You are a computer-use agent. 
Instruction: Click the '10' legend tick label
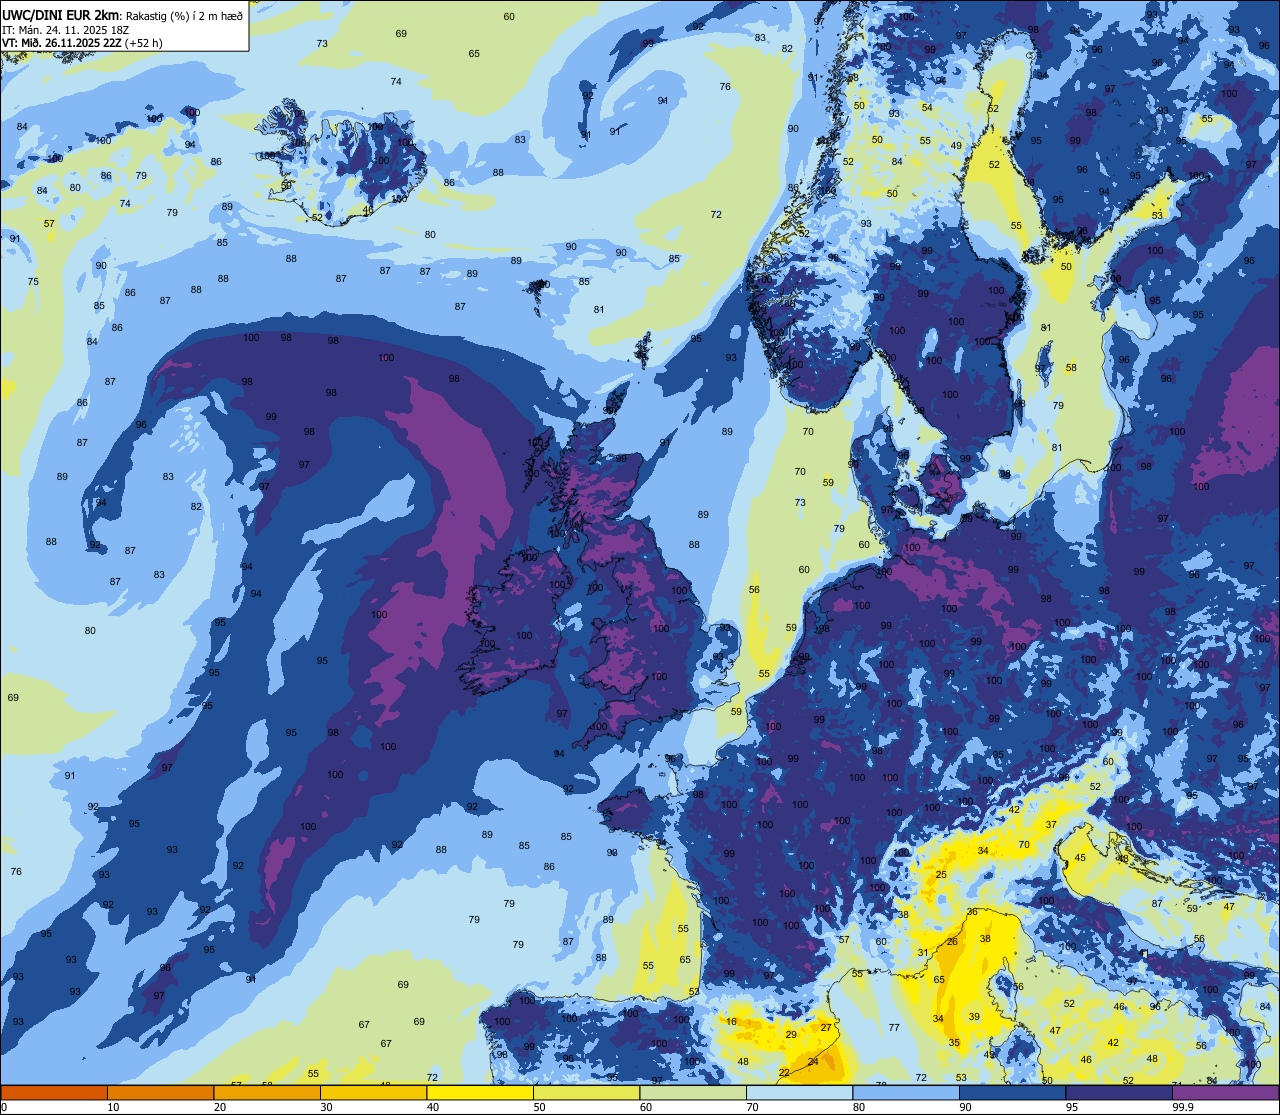click(114, 1107)
